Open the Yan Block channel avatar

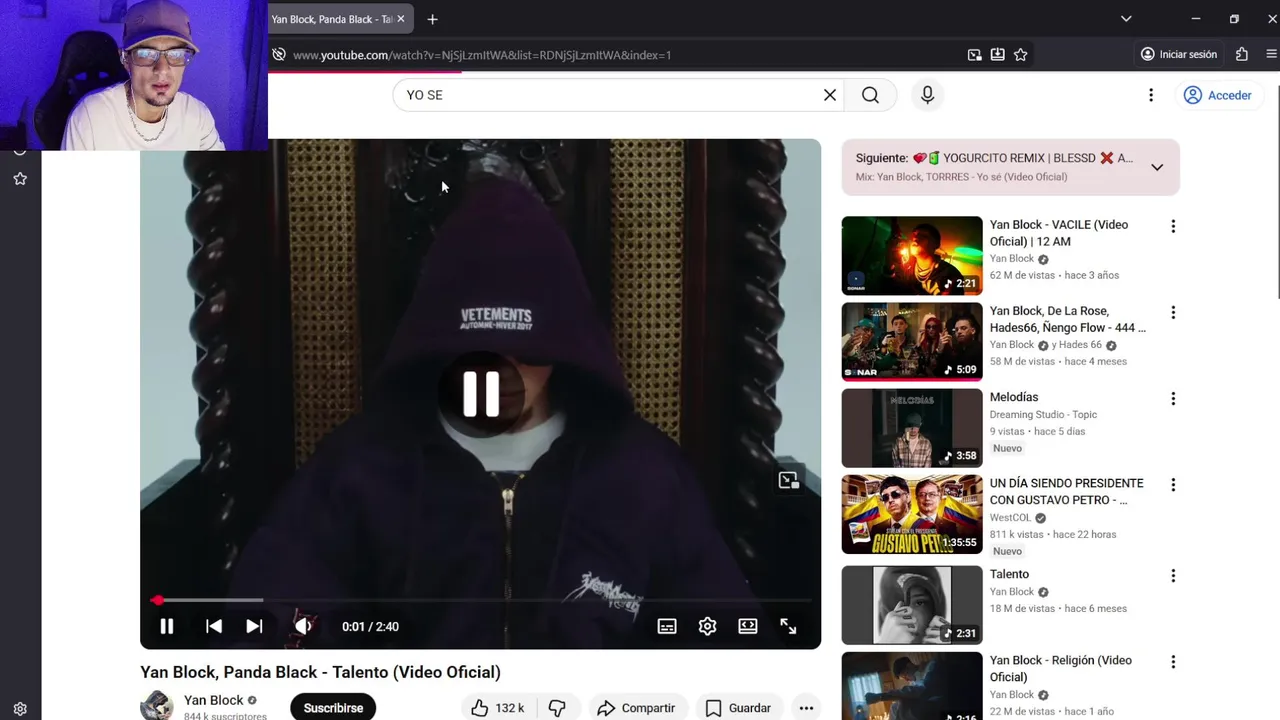click(157, 705)
